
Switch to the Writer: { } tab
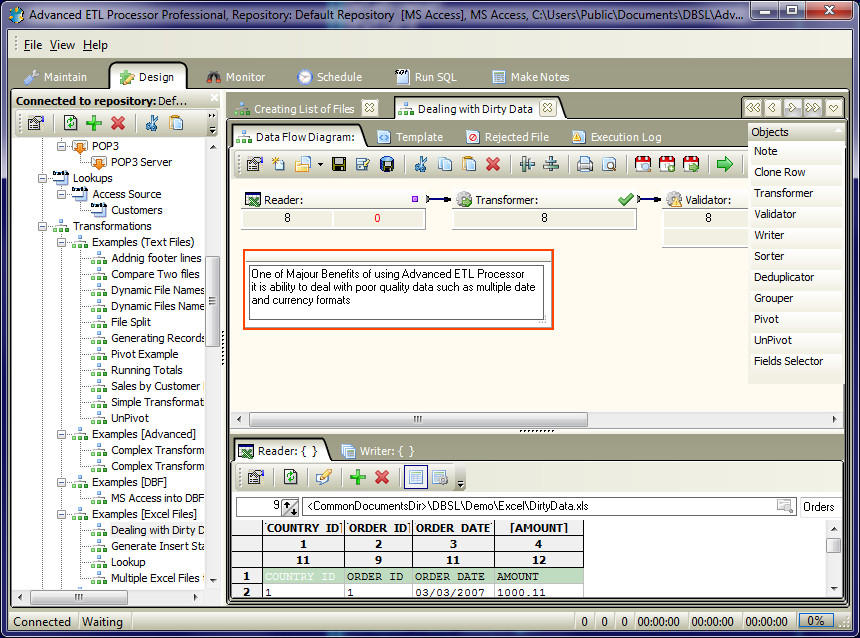coord(378,451)
